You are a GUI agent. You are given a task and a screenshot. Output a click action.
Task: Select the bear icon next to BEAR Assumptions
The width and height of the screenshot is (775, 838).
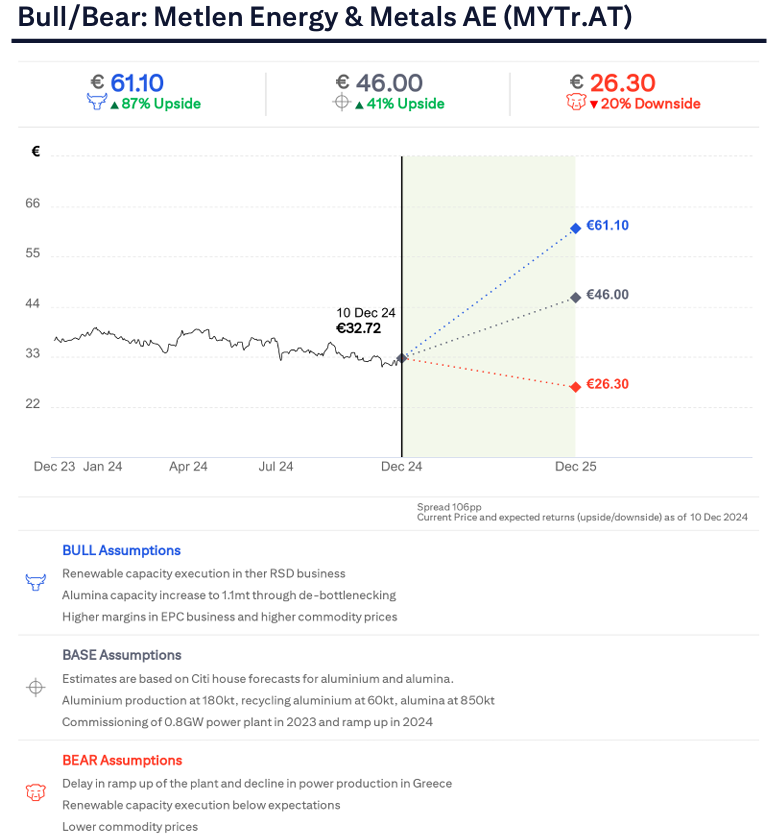(x=36, y=792)
